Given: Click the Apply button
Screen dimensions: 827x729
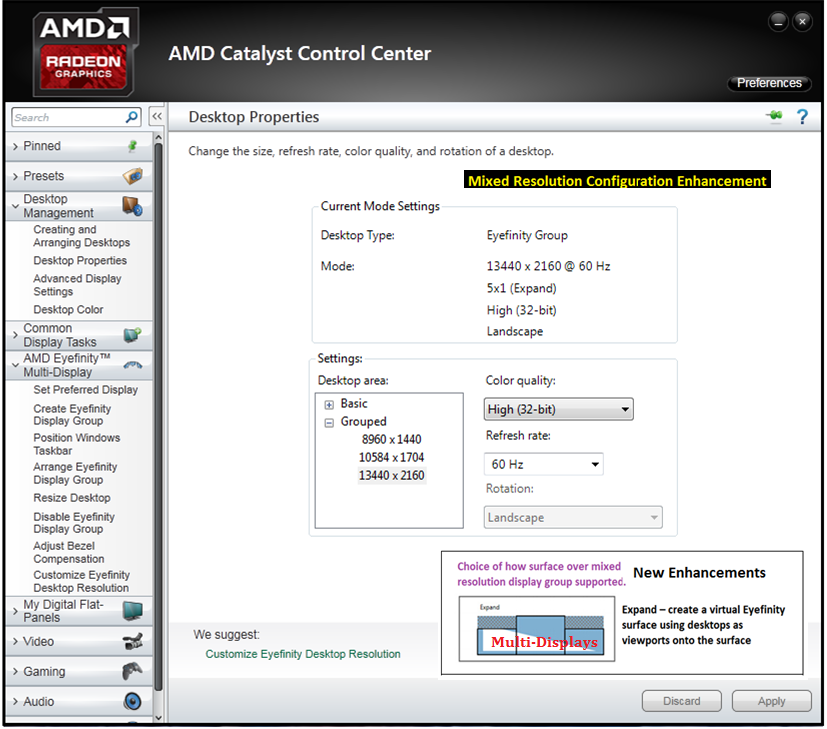Looking at the screenshot, I should [771, 701].
